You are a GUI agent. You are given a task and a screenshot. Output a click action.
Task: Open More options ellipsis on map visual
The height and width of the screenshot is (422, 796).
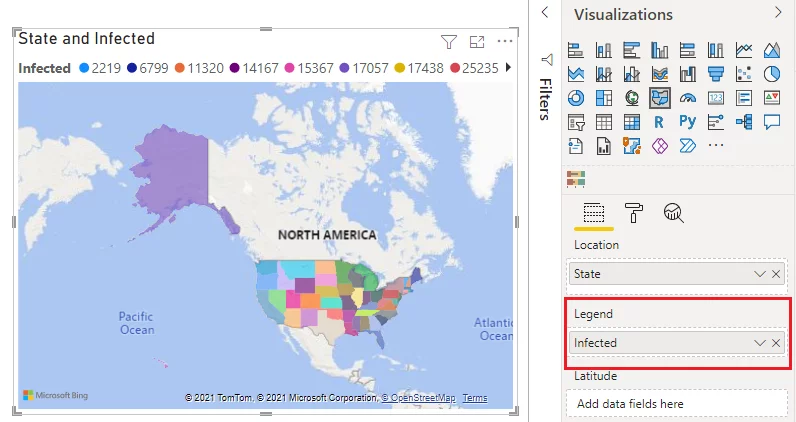505,41
